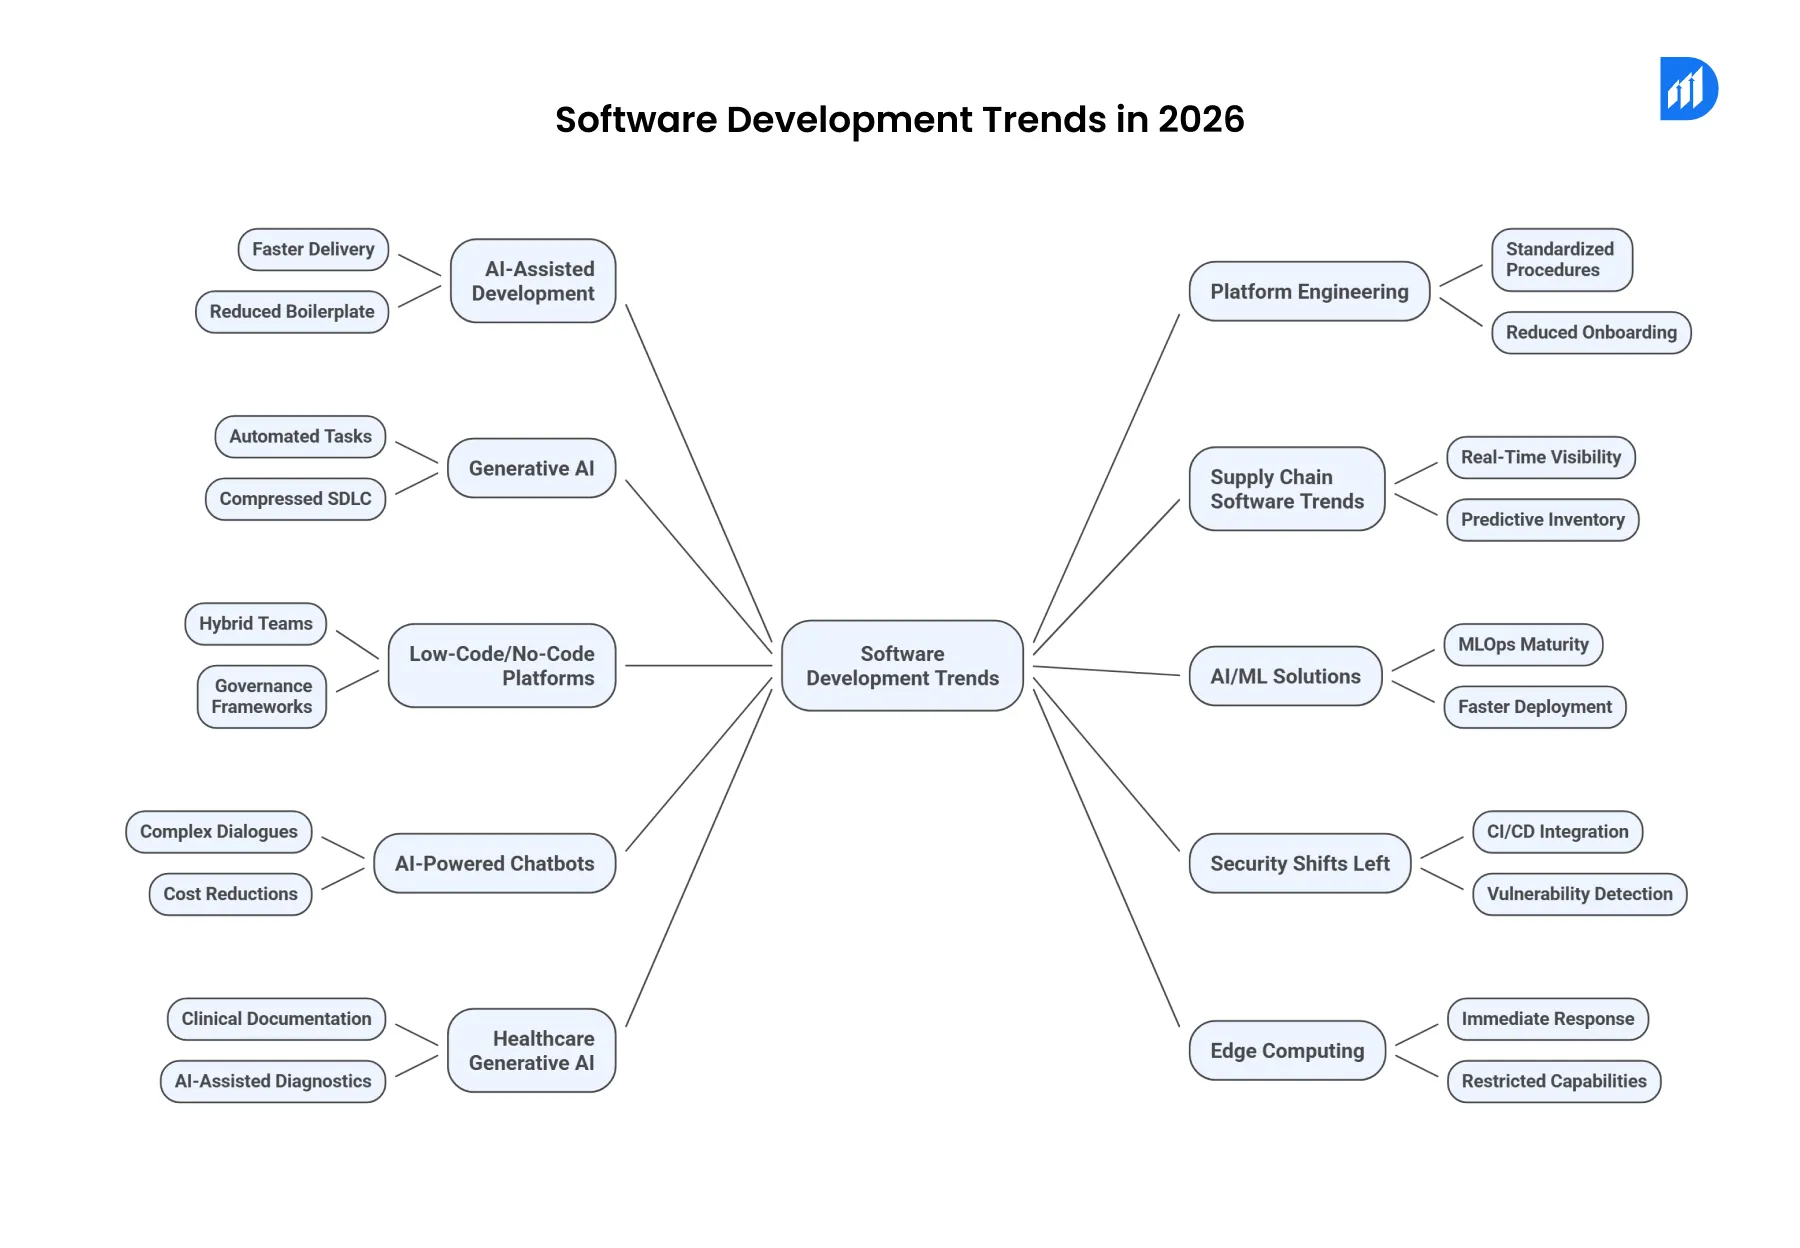Select the Vulnerability Detection node
Viewport: 1800px width, 1248px height.
[x=1579, y=893]
